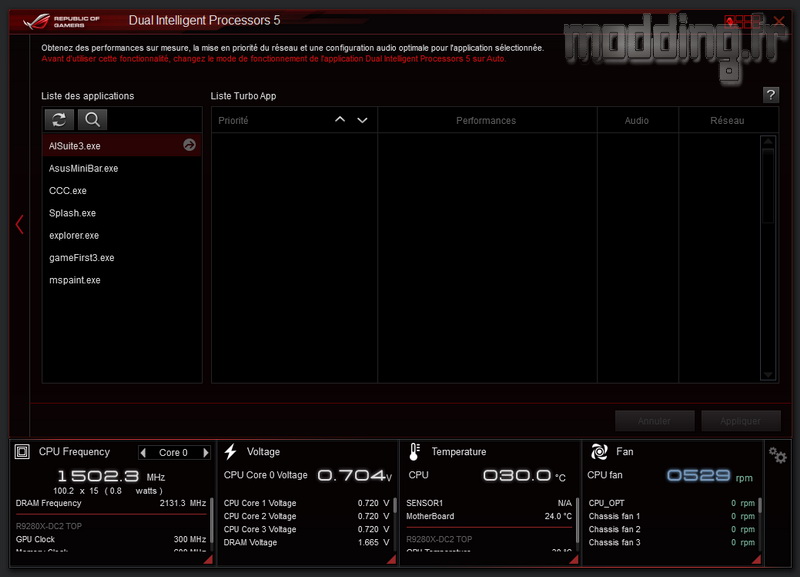This screenshot has width=800, height=577.
Task: Click the Turbo App list scrollbar up arrow
Action: pyautogui.click(x=768, y=141)
